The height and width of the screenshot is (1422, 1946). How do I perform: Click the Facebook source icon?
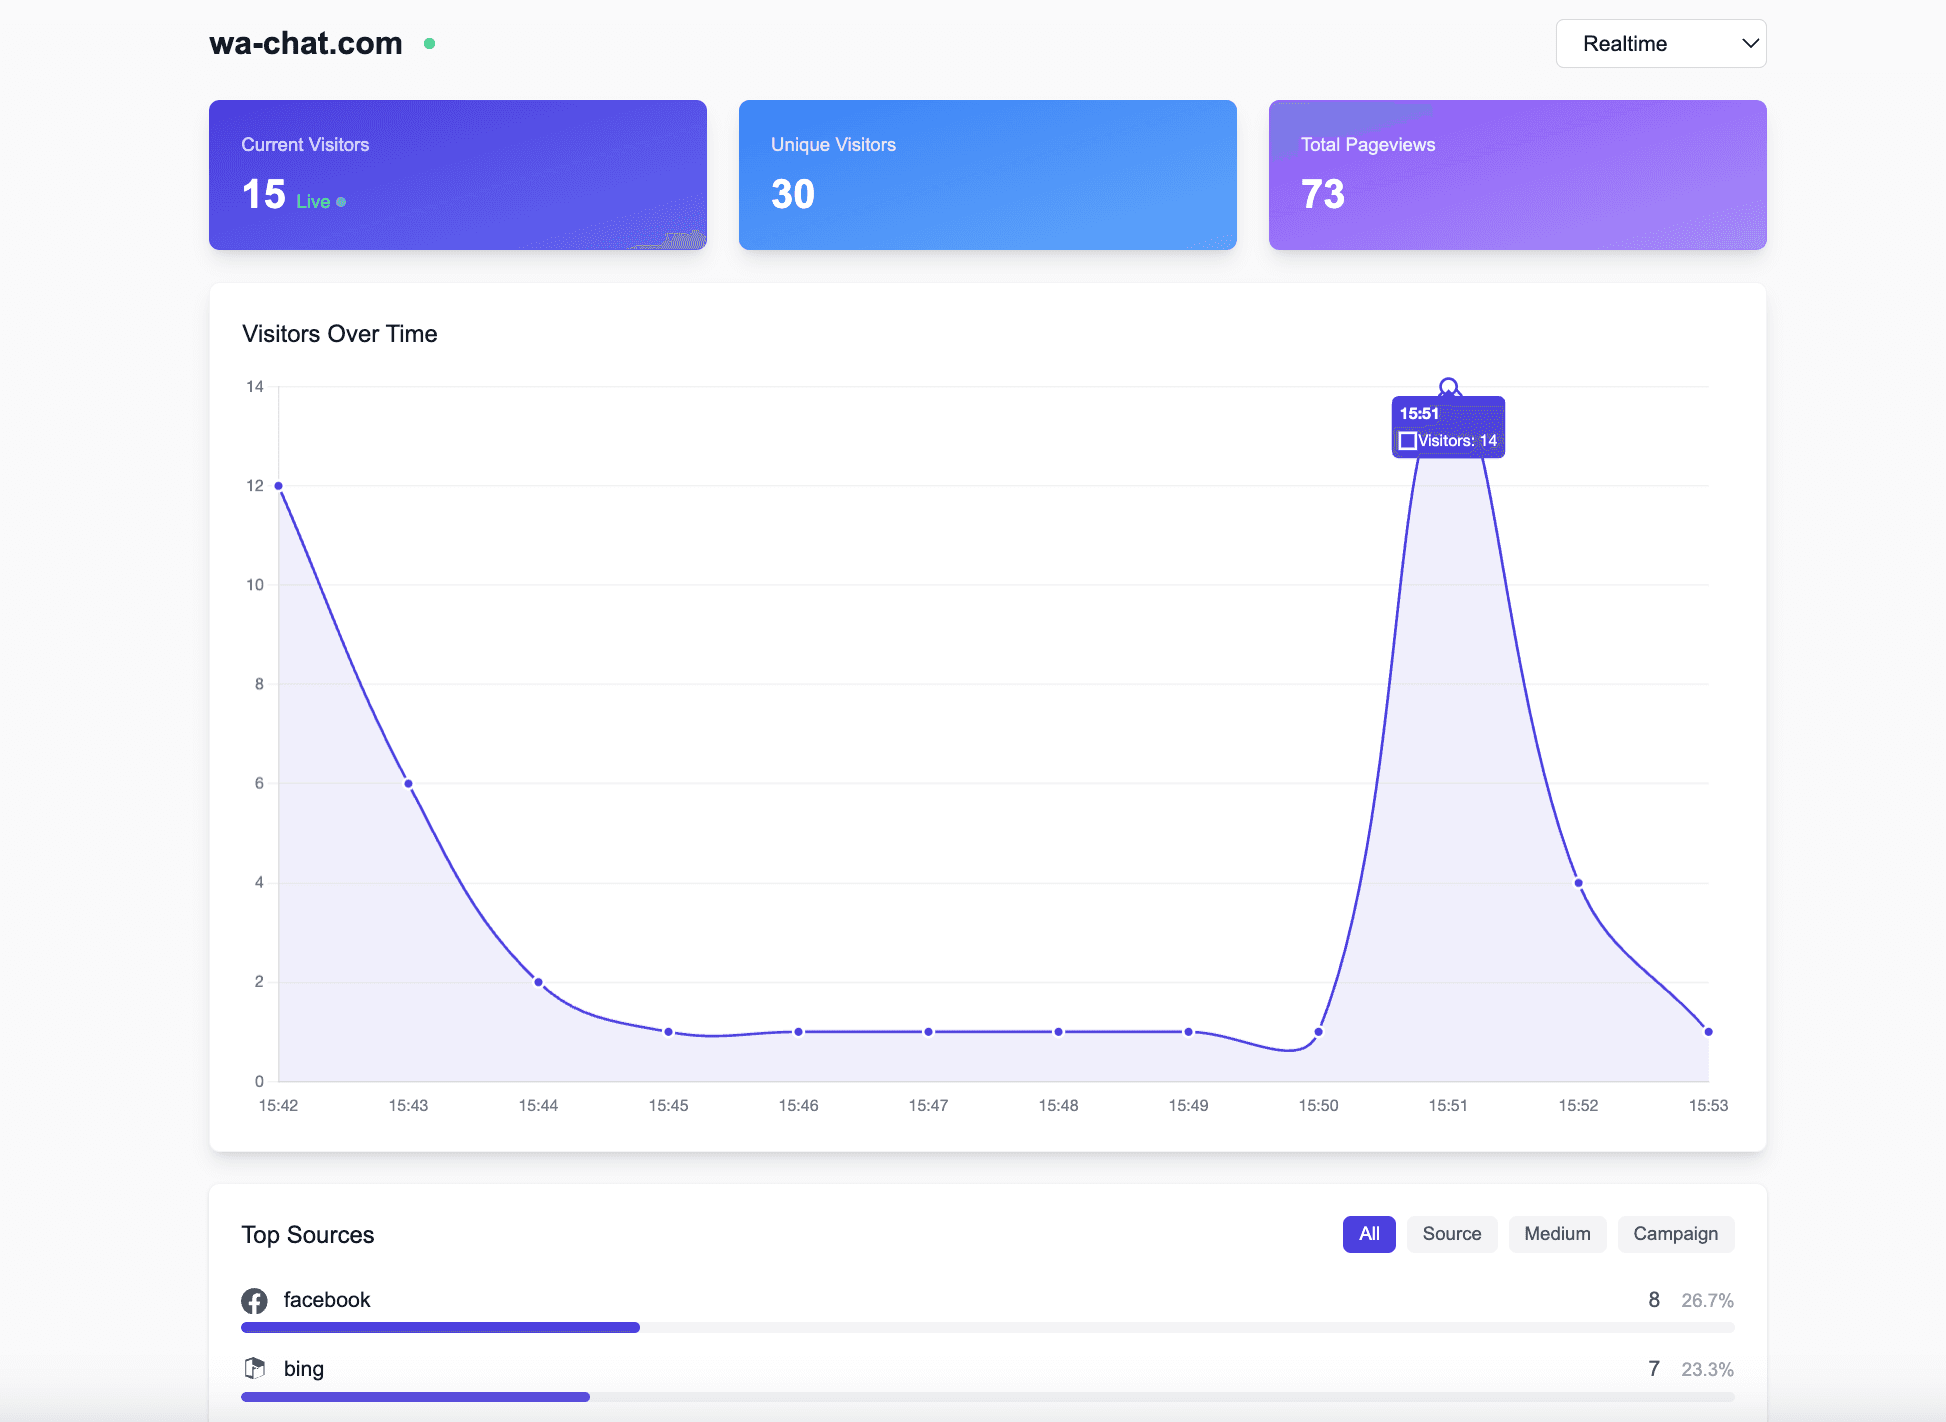[x=255, y=1300]
